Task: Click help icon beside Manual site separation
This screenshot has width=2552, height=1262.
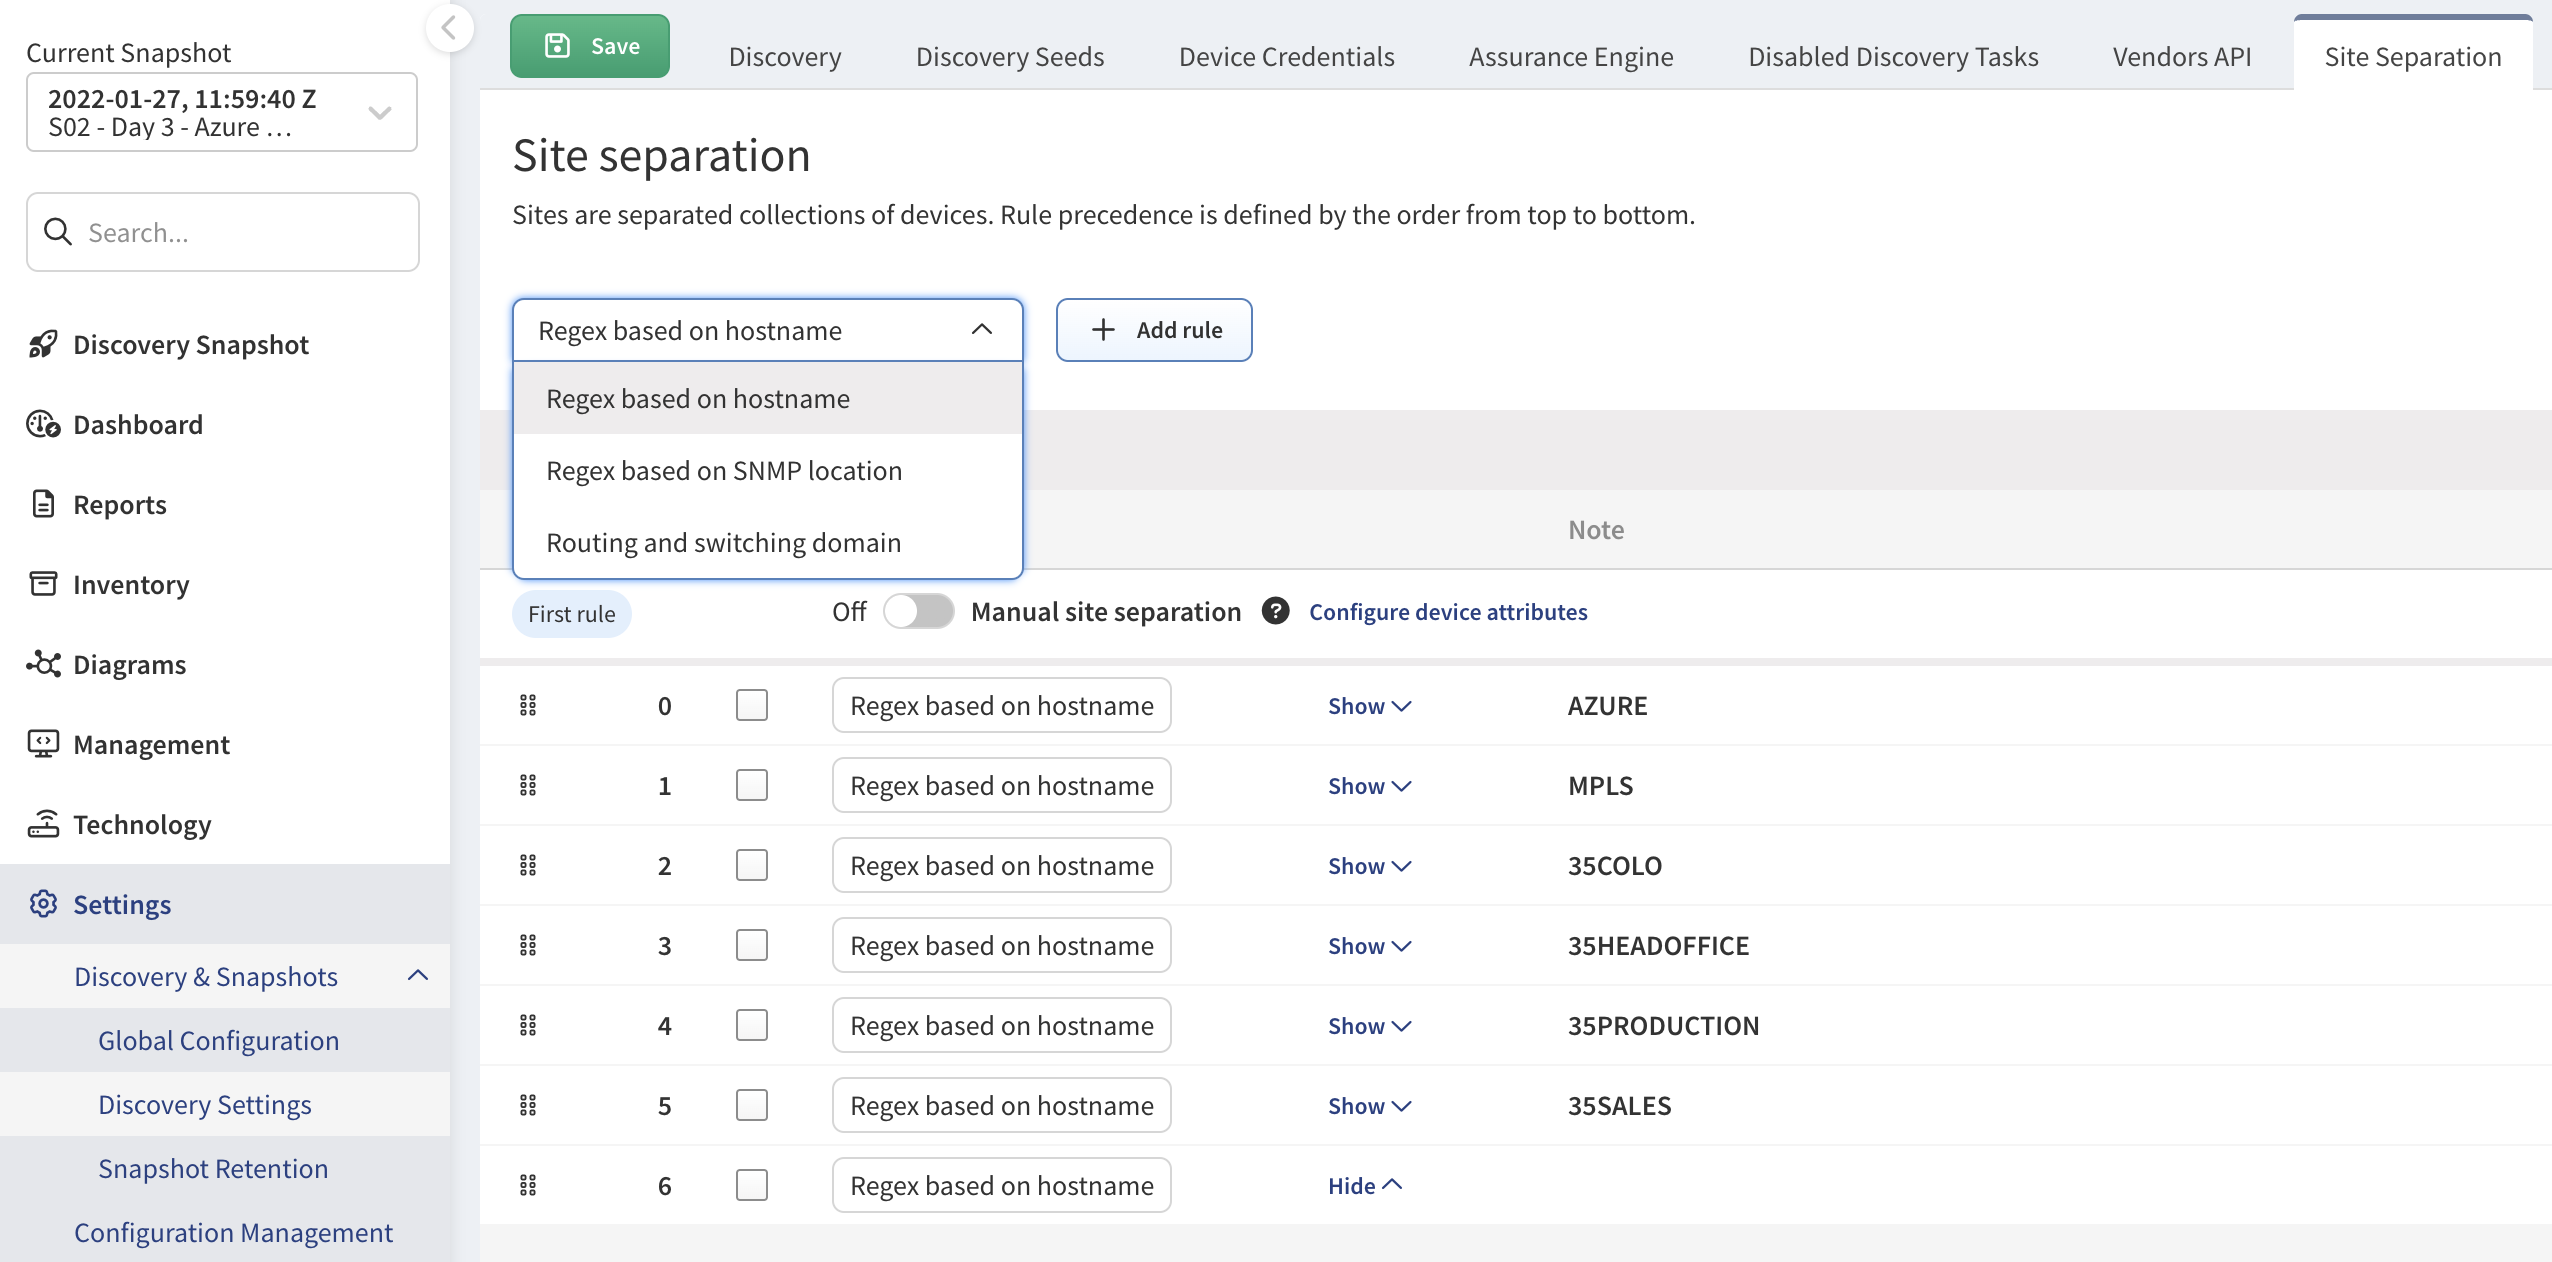Action: click(1275, 611)
